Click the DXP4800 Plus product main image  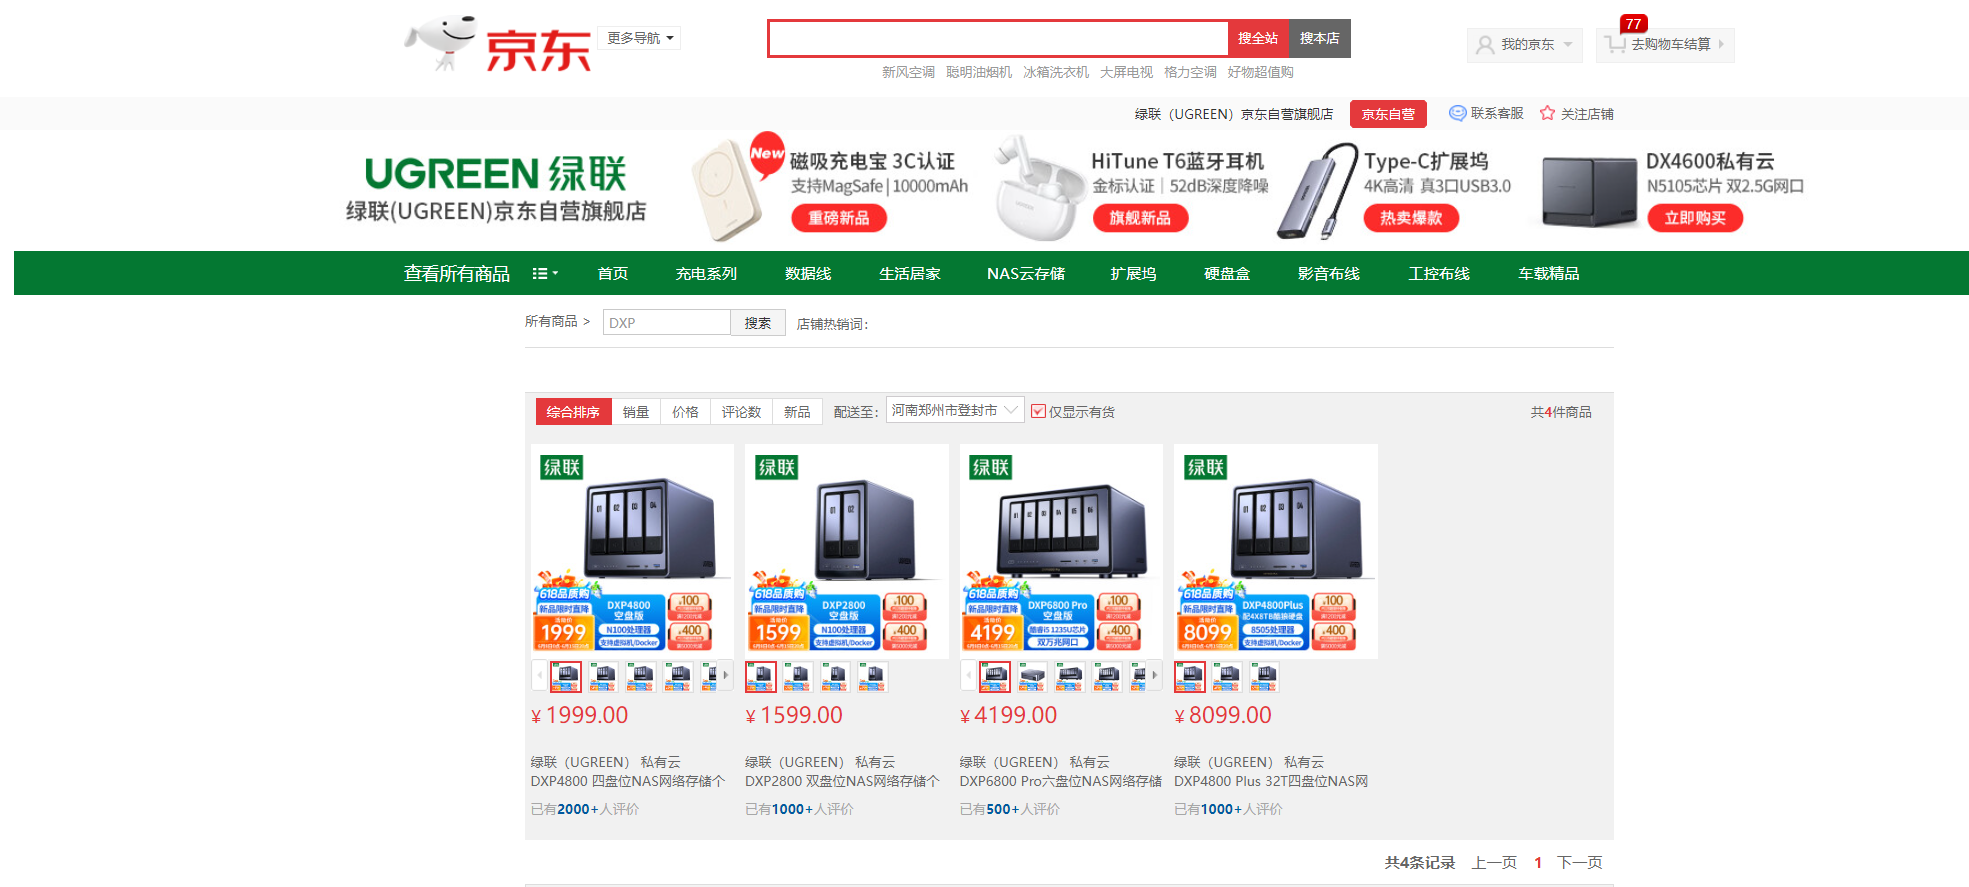1276,551
